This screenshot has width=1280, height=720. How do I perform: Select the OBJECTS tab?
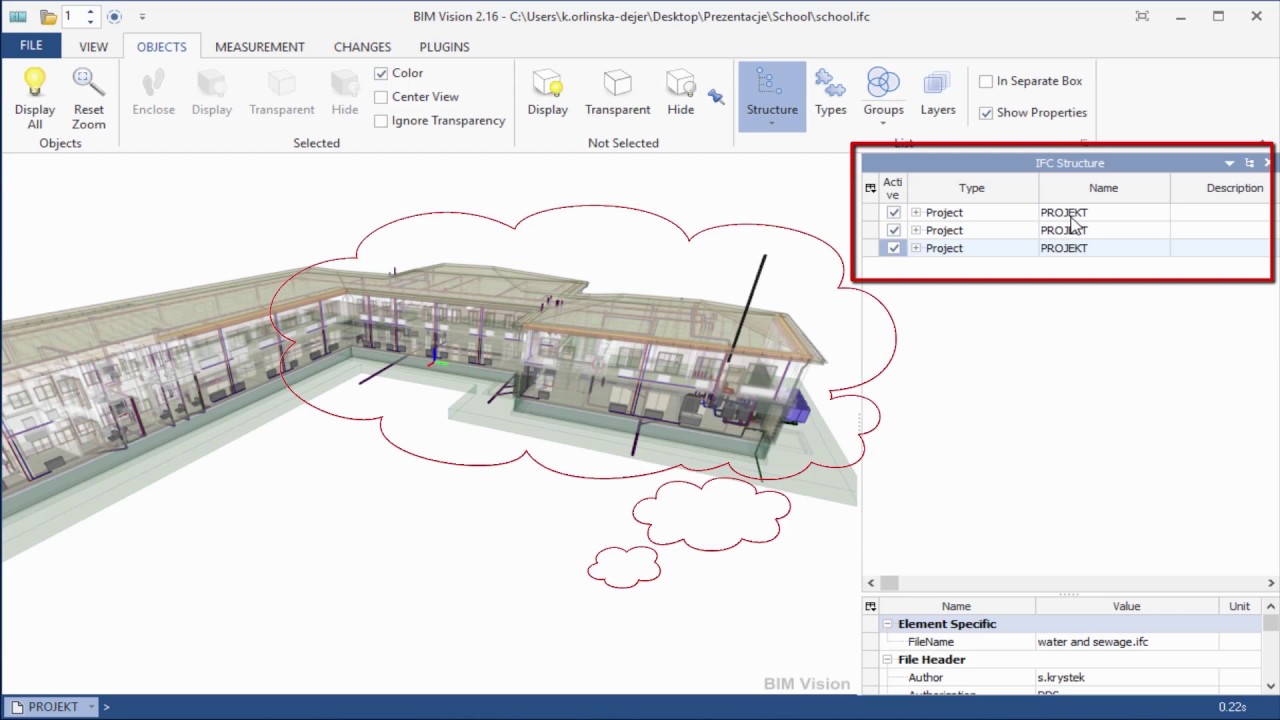click(x=161, y=47)
